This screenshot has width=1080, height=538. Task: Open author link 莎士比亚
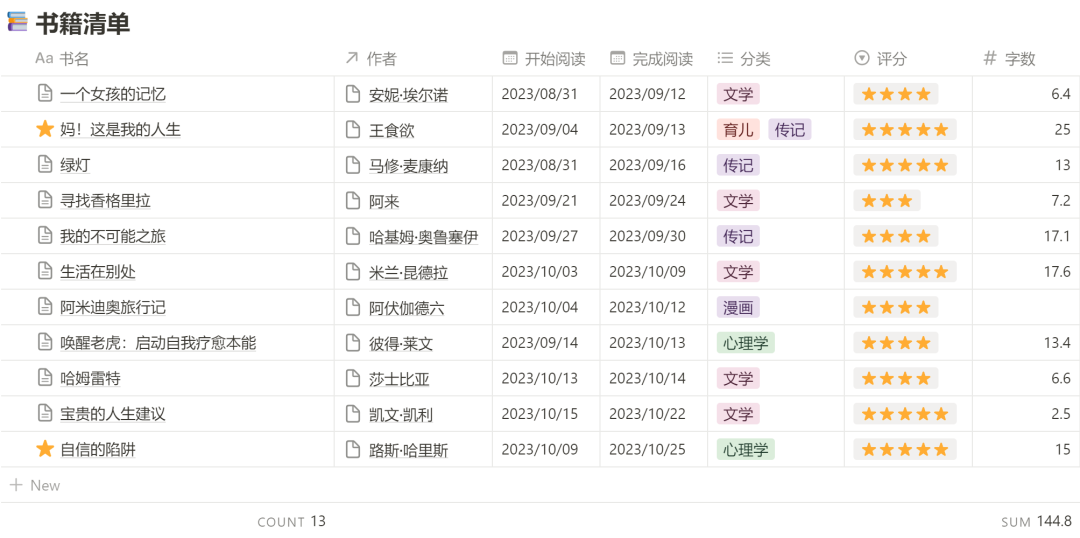point(399,379)
